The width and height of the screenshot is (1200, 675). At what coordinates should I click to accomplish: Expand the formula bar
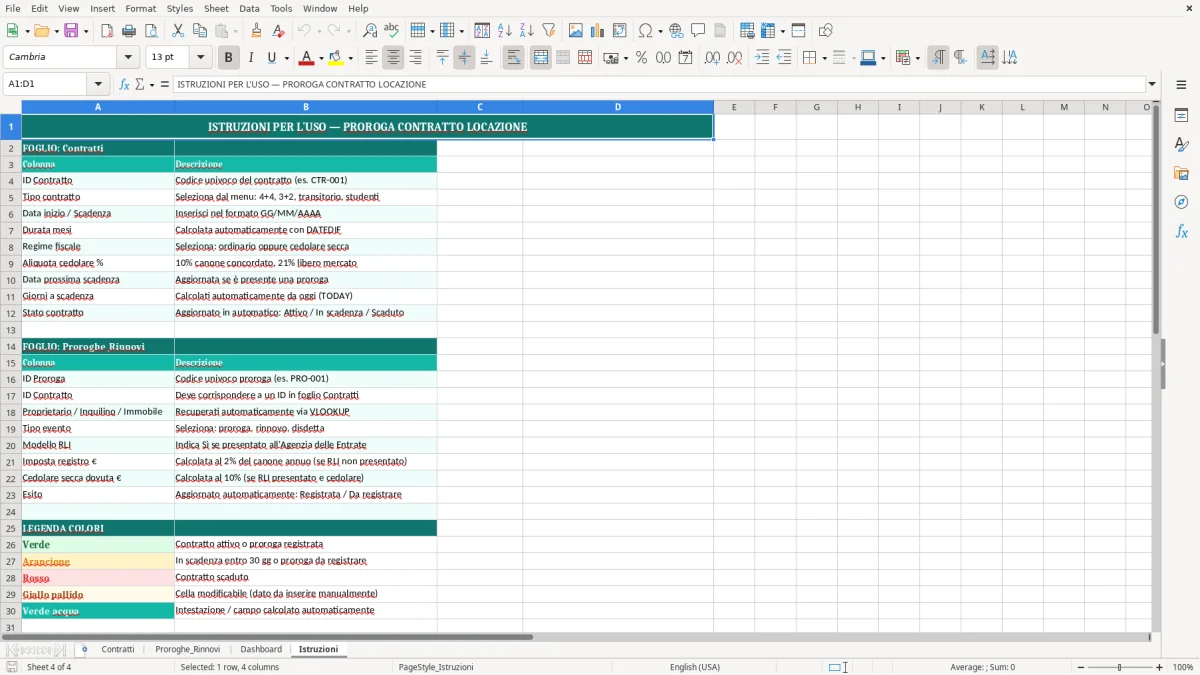click(x=1152, y=84)
